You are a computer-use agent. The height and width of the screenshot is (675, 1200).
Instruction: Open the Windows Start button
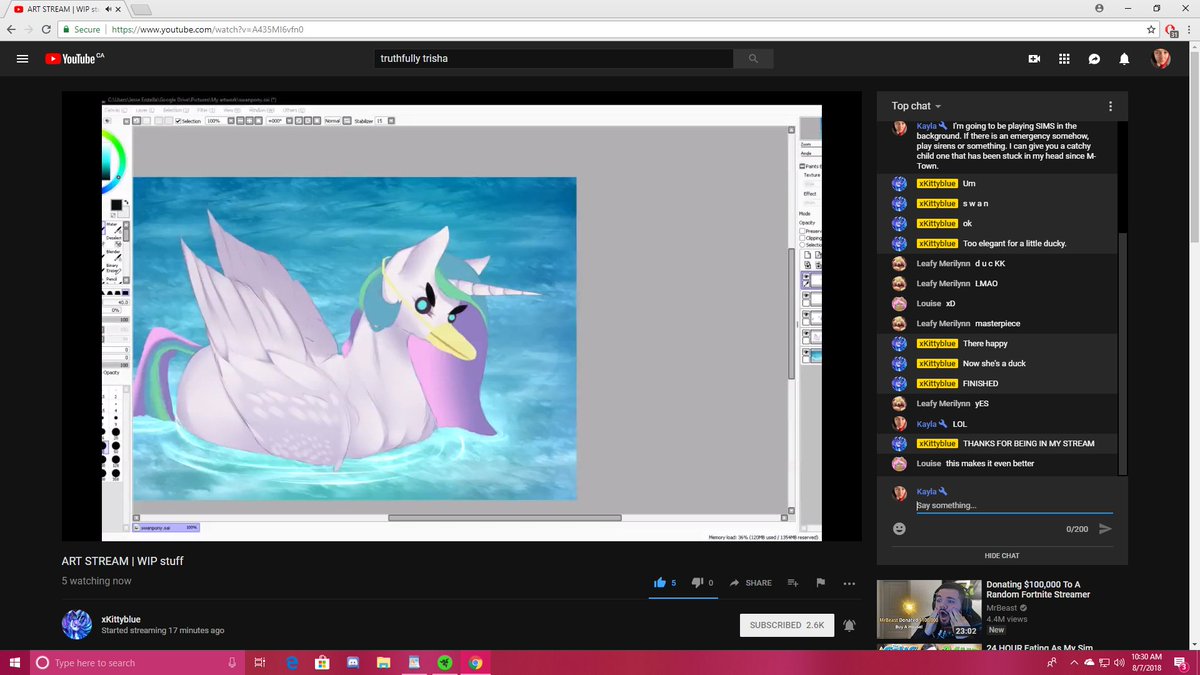click(x=14, y=662)
